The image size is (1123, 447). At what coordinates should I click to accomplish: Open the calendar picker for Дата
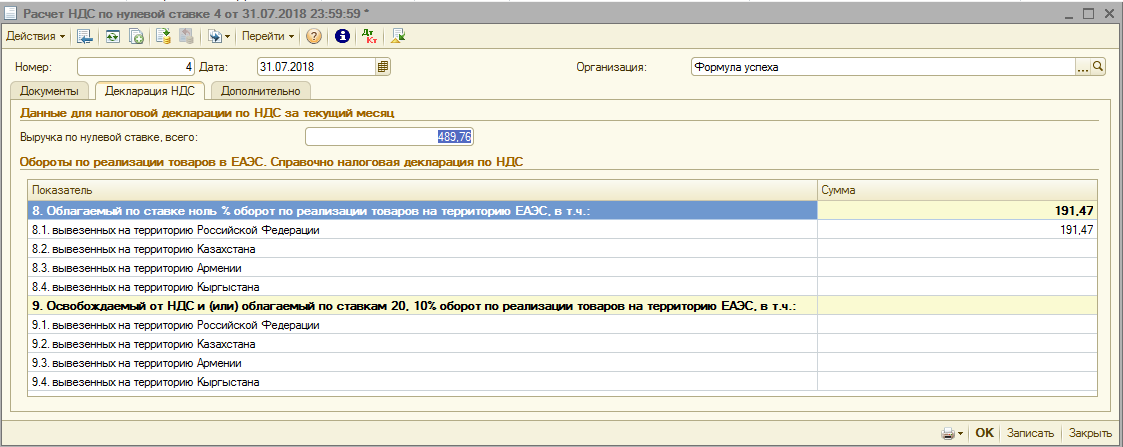pyautogui.click(x=382, y=67)
